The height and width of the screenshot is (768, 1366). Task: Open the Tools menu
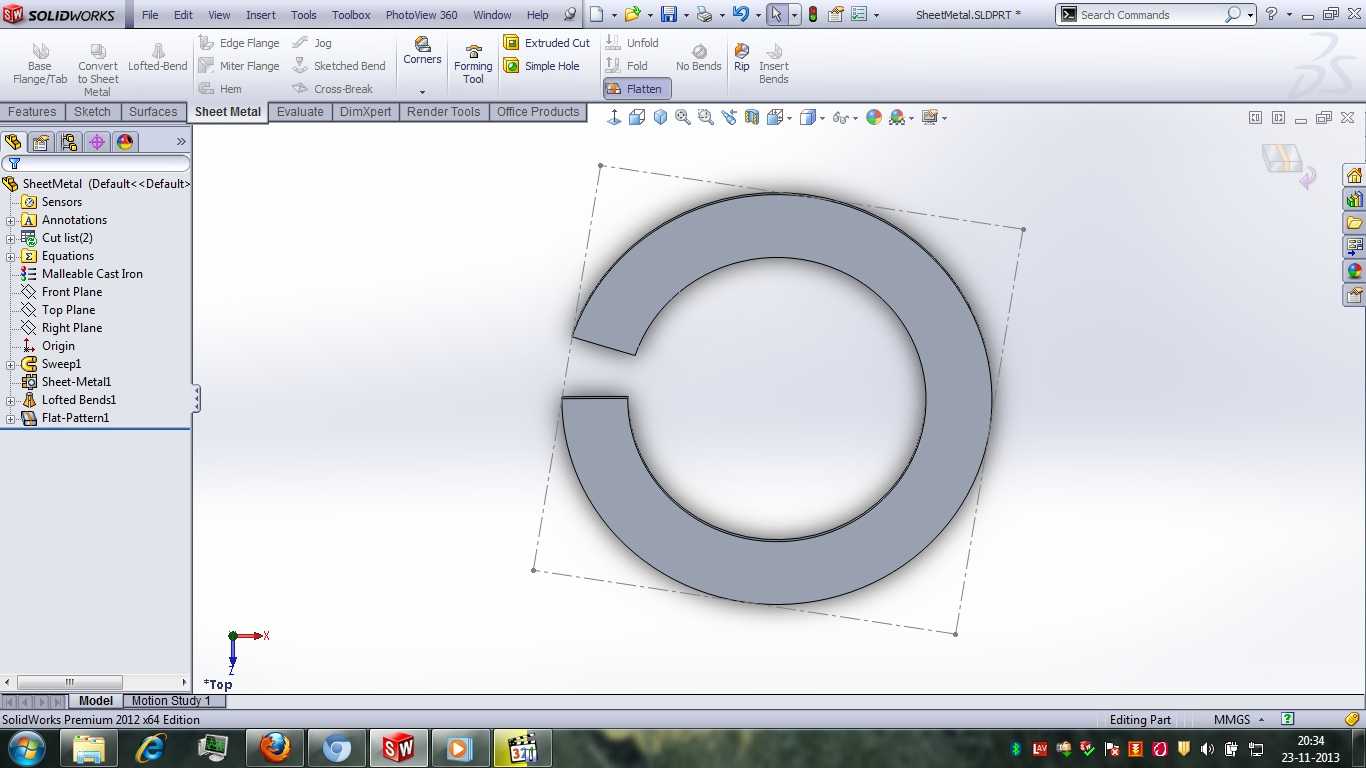click(x=304, y=15)
